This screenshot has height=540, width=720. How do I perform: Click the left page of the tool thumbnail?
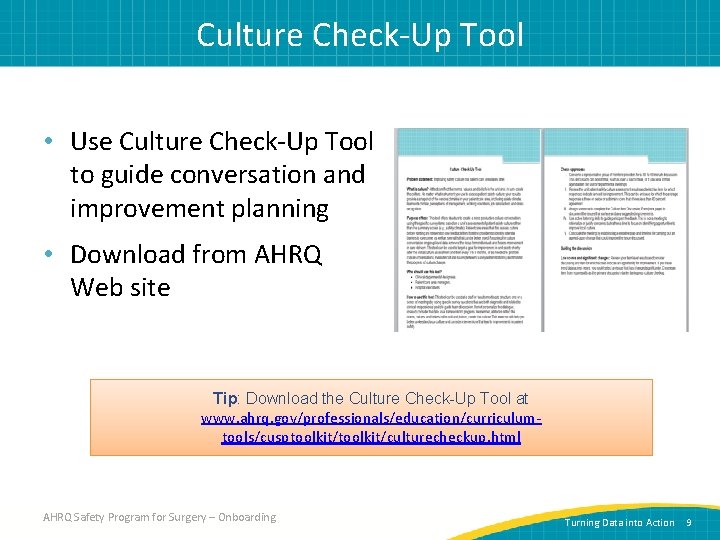click(x=467, y=230)
